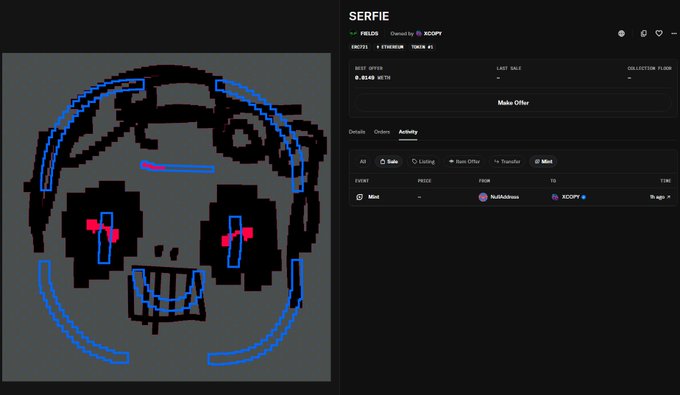Click the Mint event icon in the activity row
Screen dimensions: 680x395
(x=360, y=197)
